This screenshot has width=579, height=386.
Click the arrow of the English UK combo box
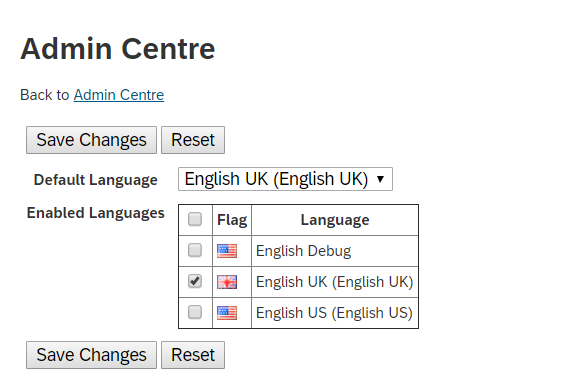click(x=380, y=179)
